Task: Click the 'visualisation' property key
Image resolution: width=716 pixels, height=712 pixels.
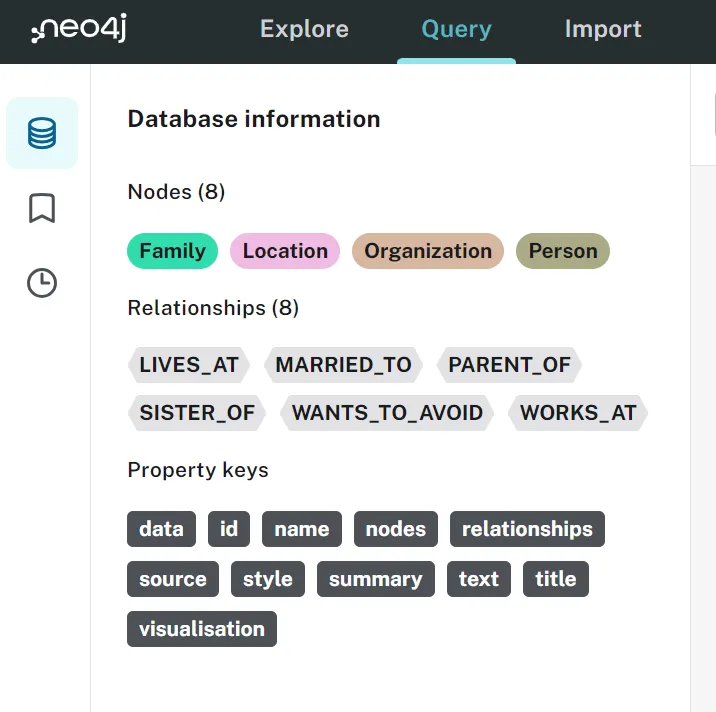Action: [202, 629]
